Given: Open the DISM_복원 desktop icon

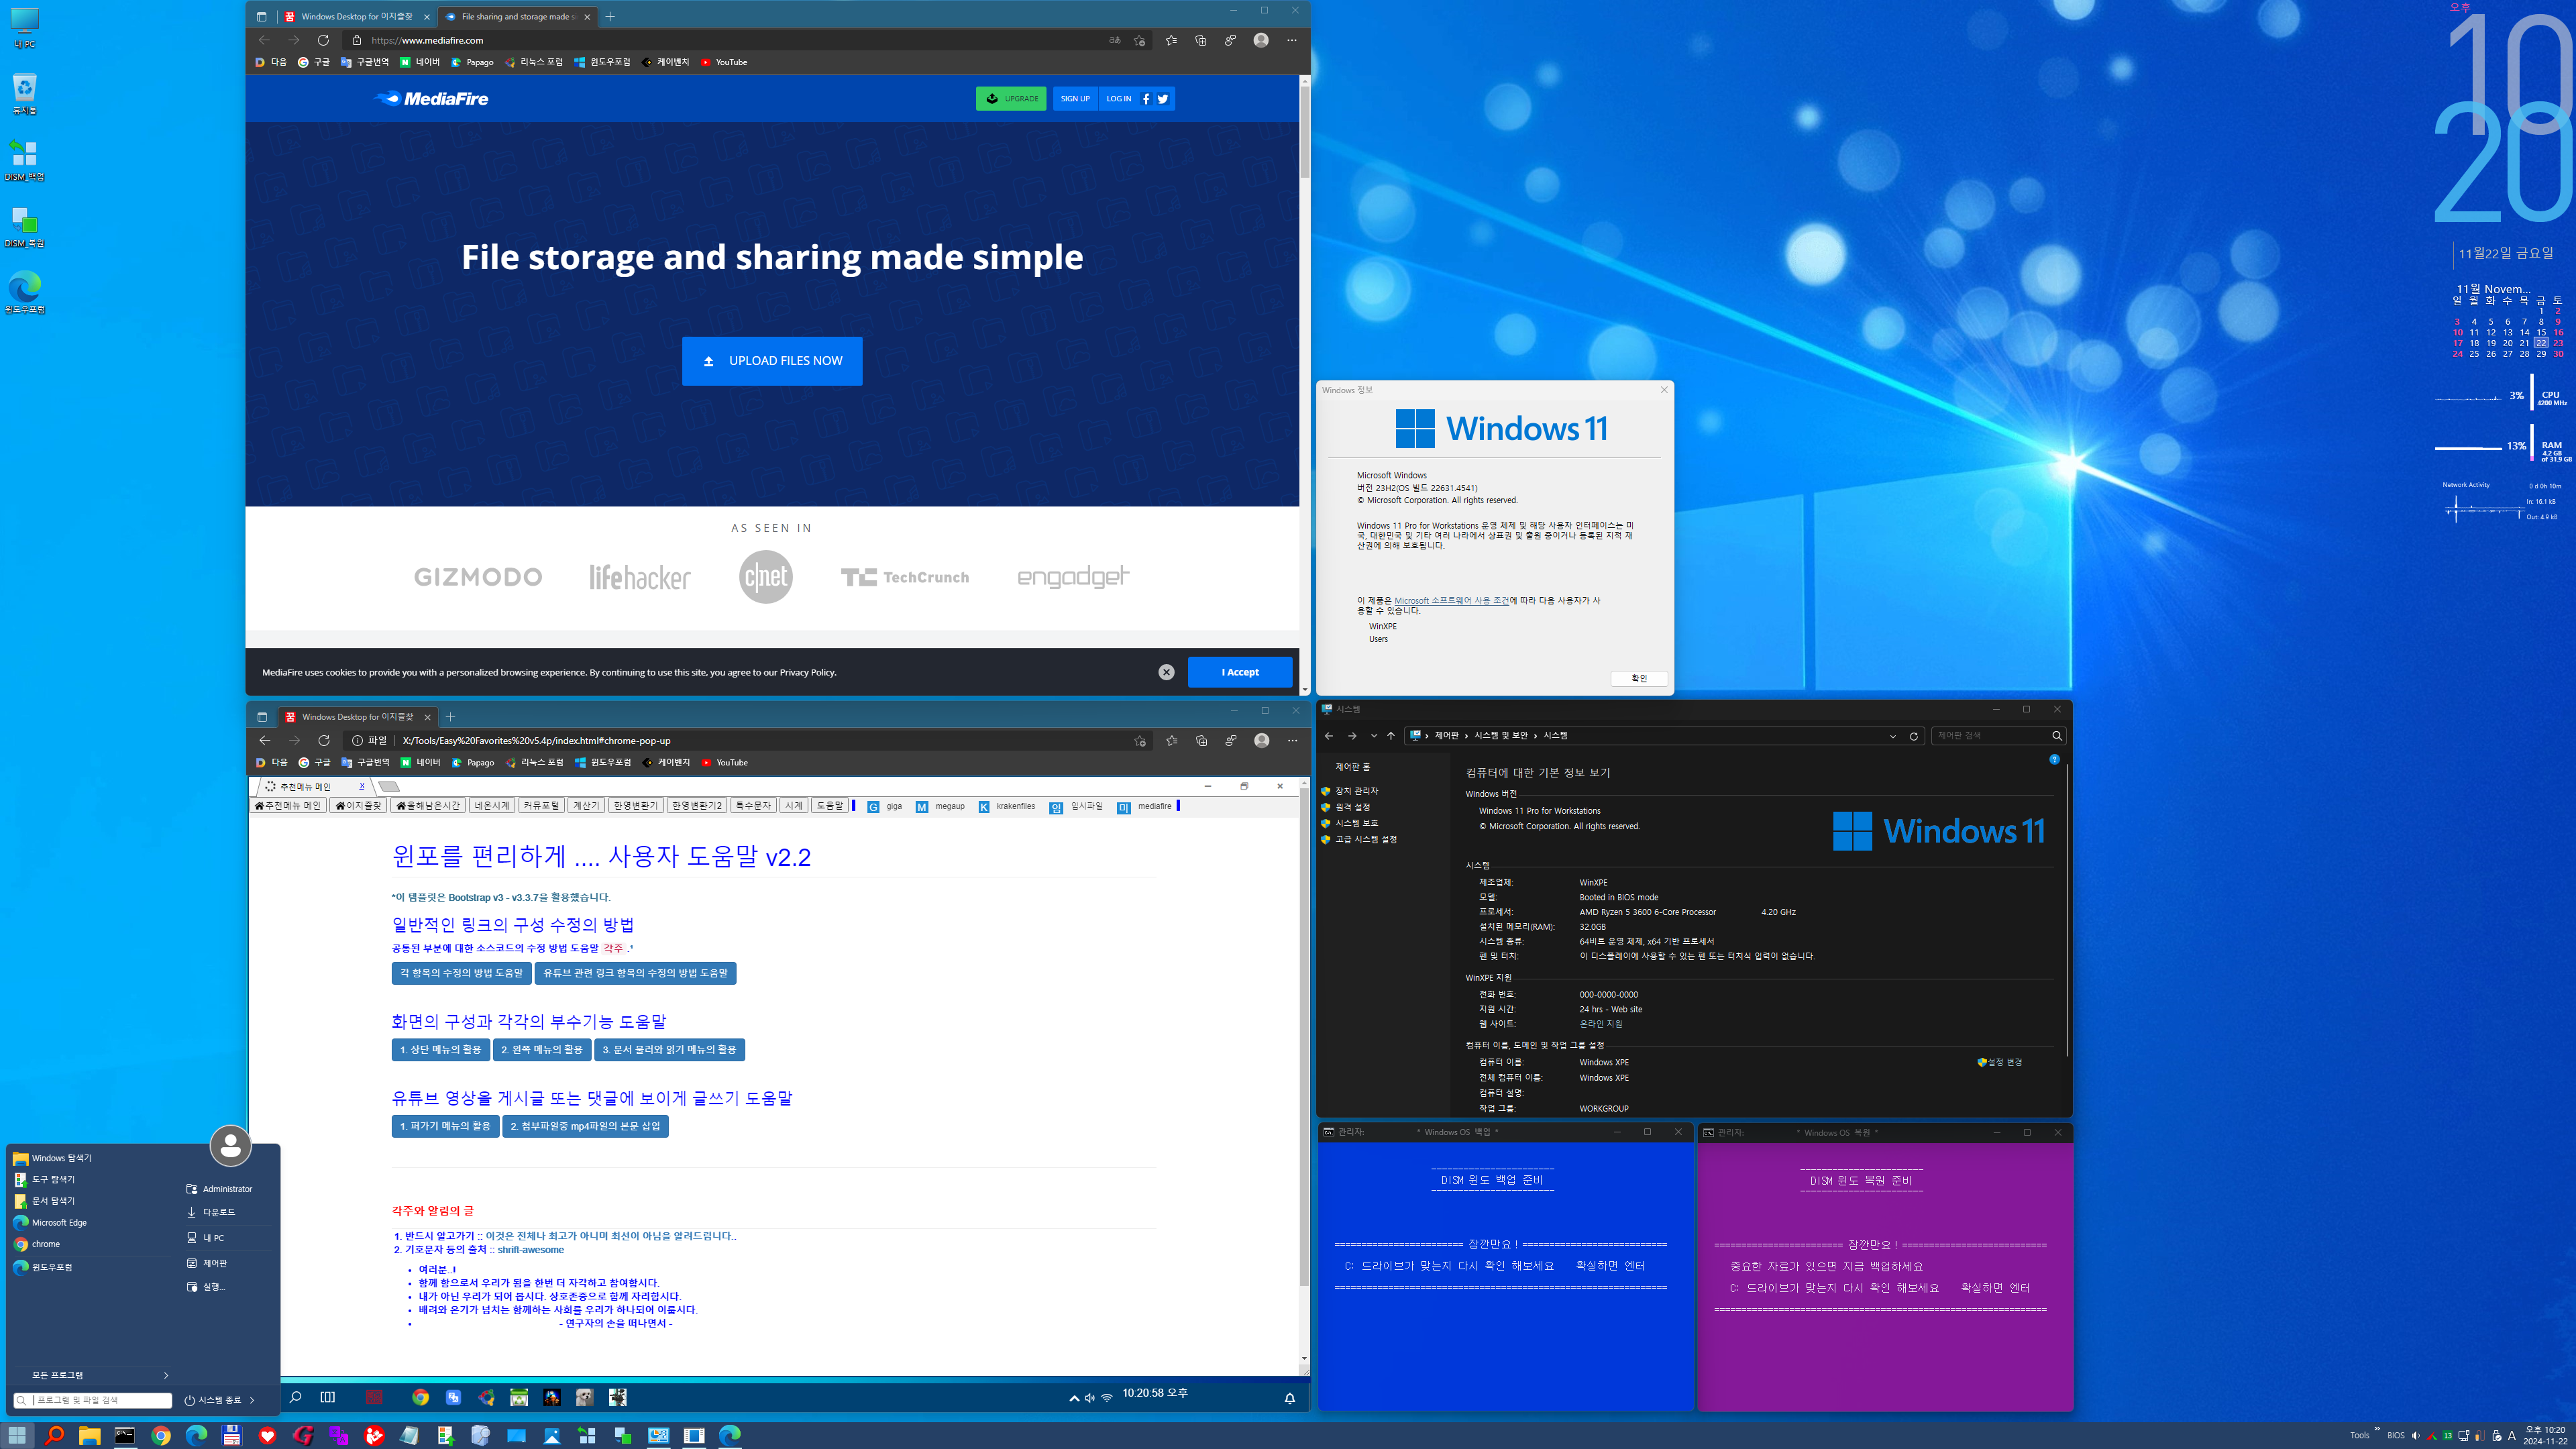Looking at the screenshot, I should point(24,226).
